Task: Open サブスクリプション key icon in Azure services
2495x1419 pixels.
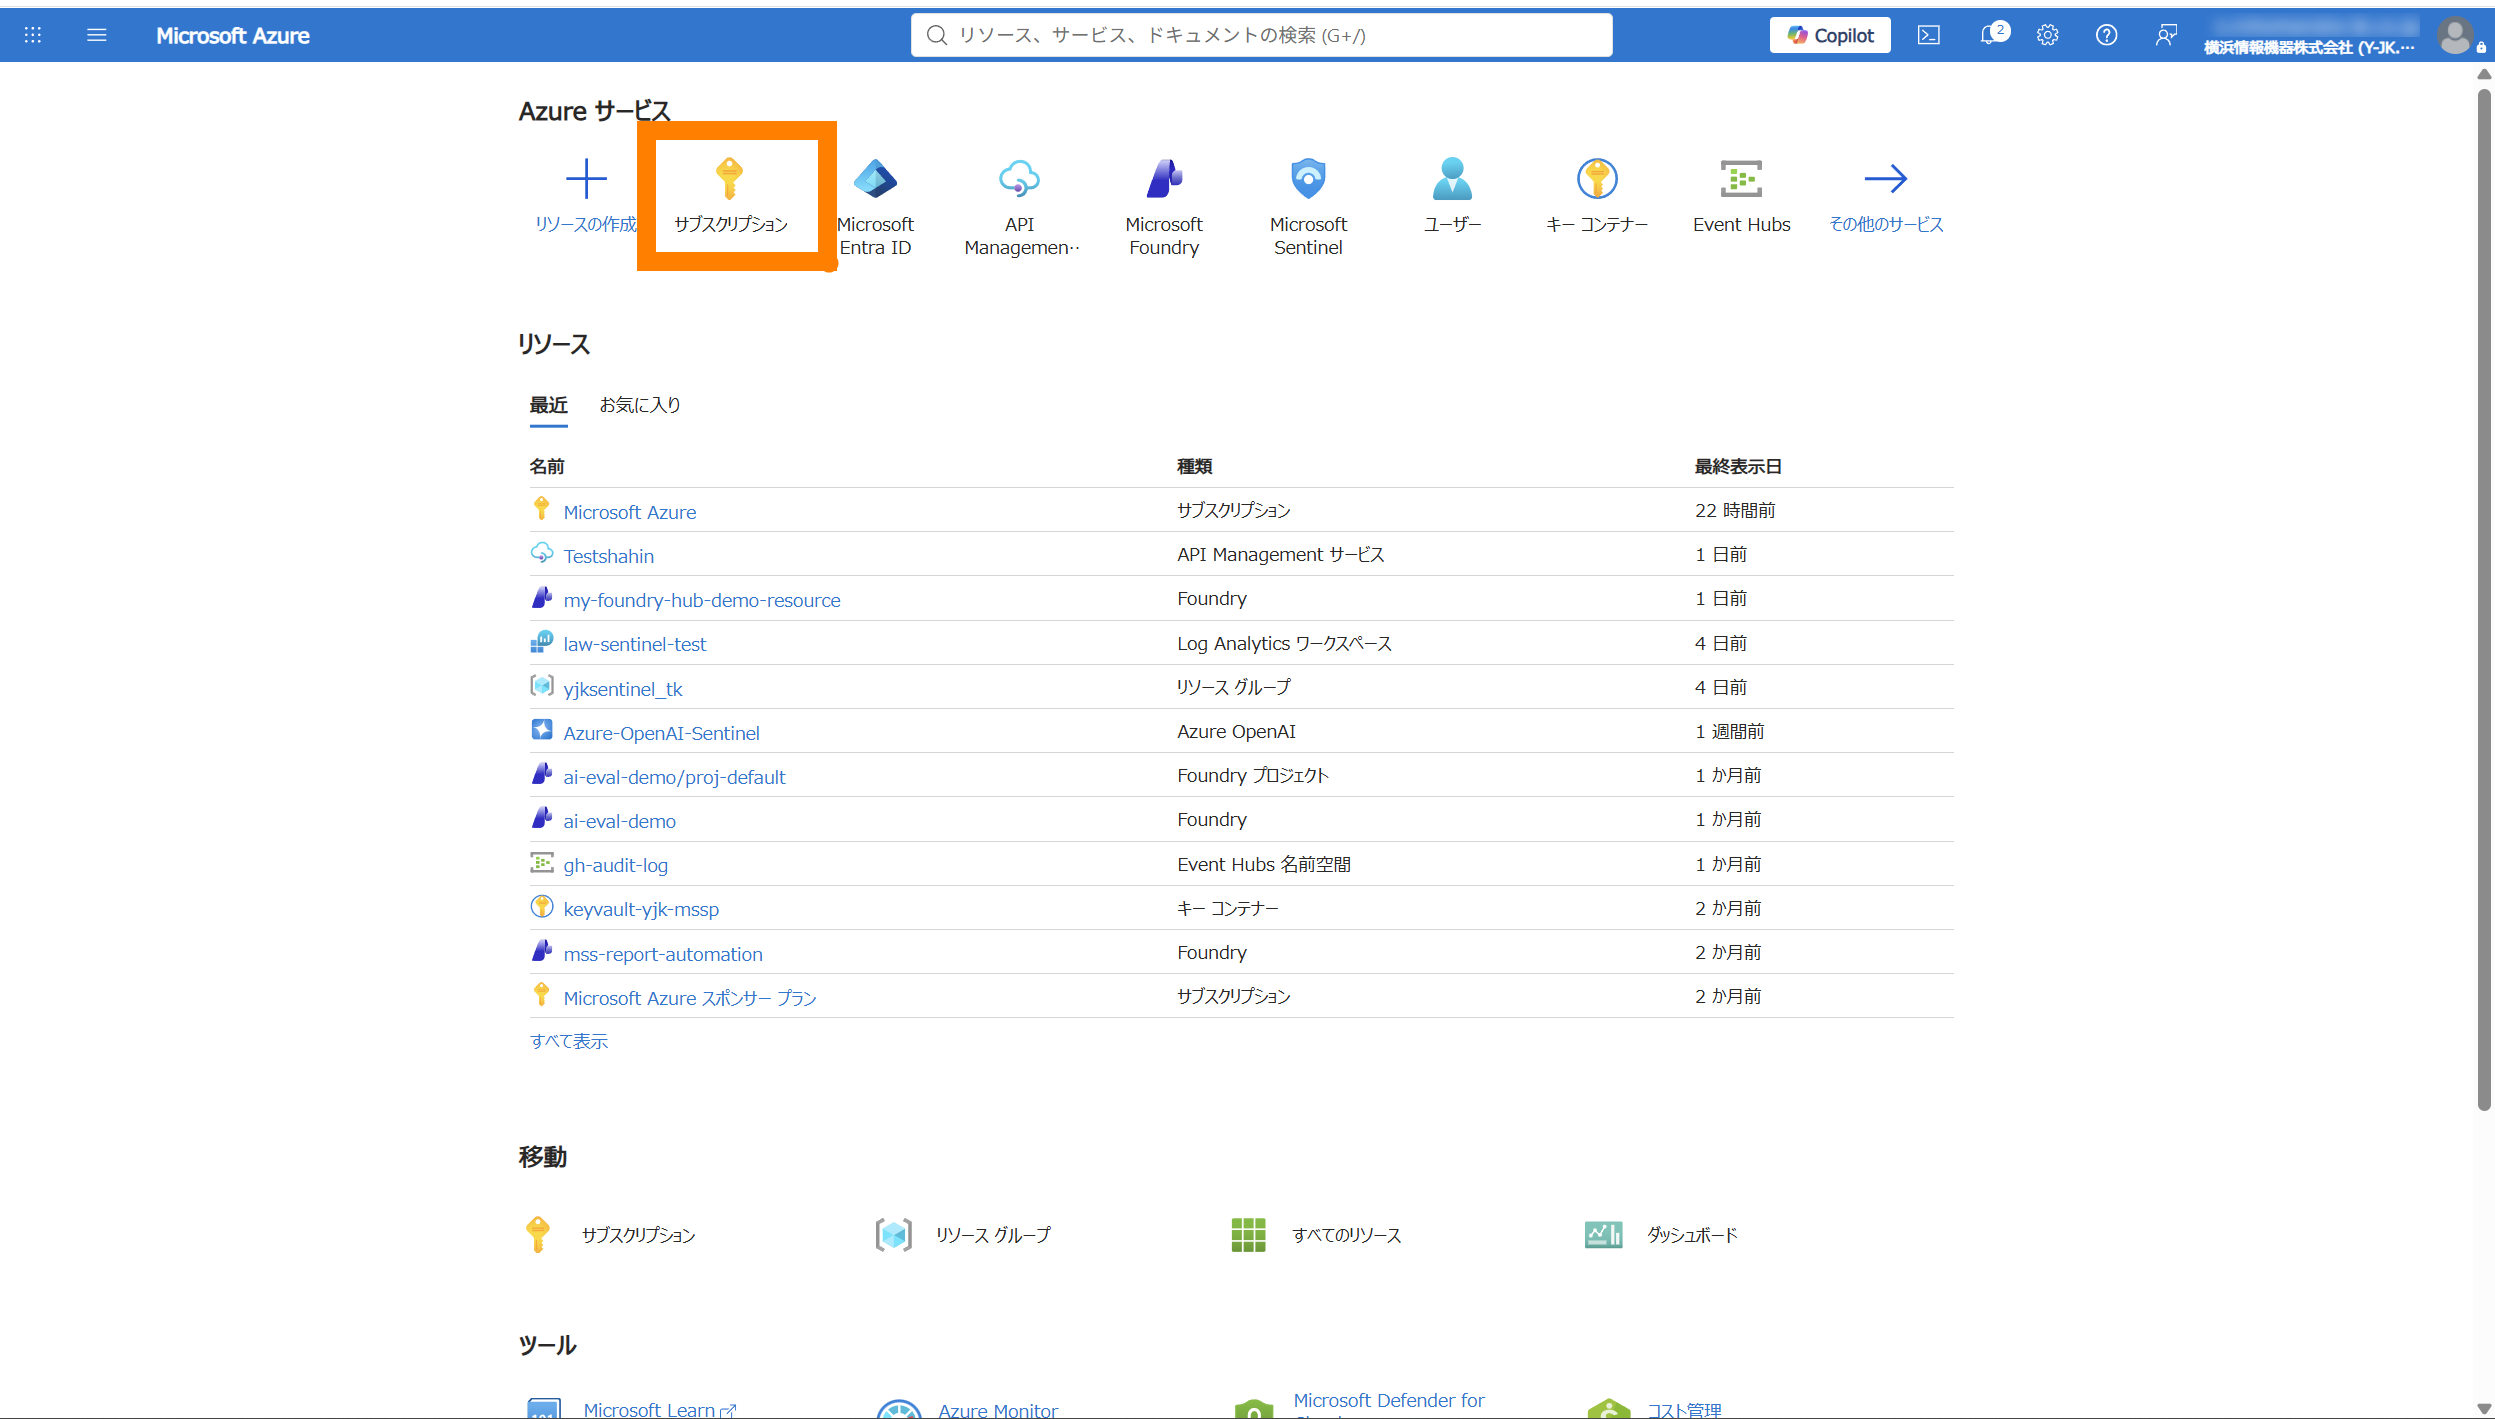Action: coord(730,178)
